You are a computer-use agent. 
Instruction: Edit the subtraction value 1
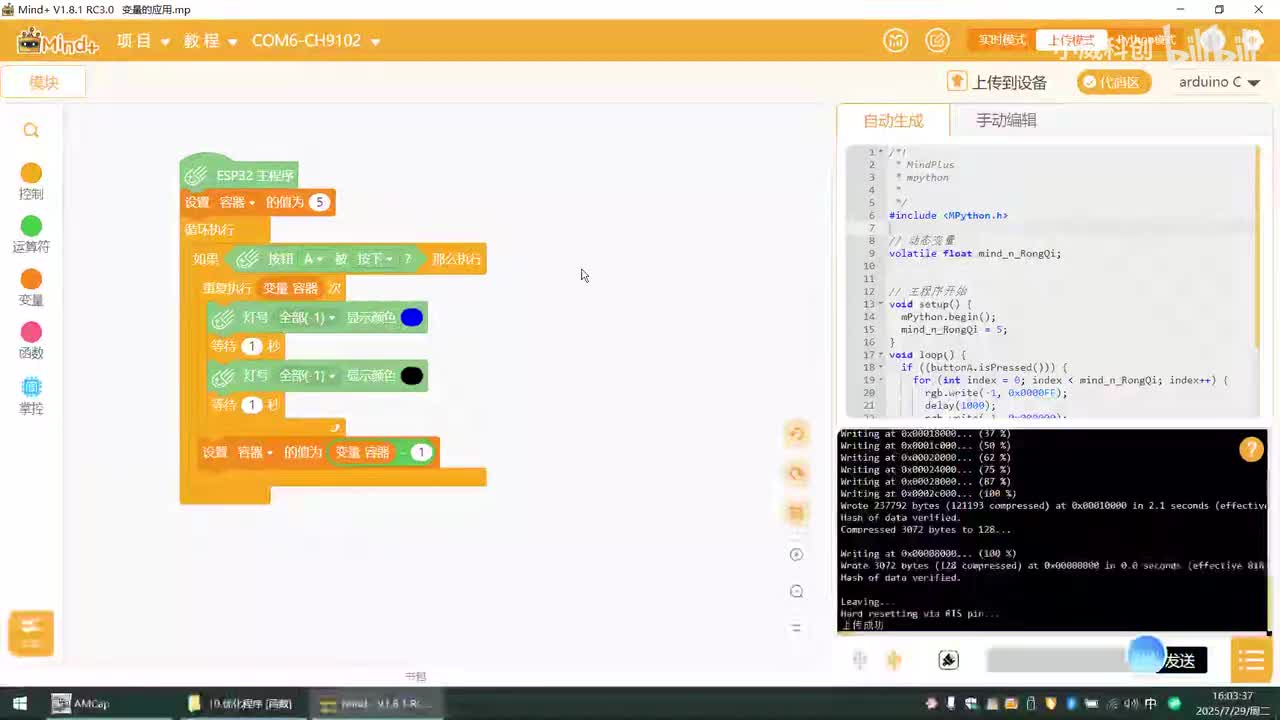point(421,452)
